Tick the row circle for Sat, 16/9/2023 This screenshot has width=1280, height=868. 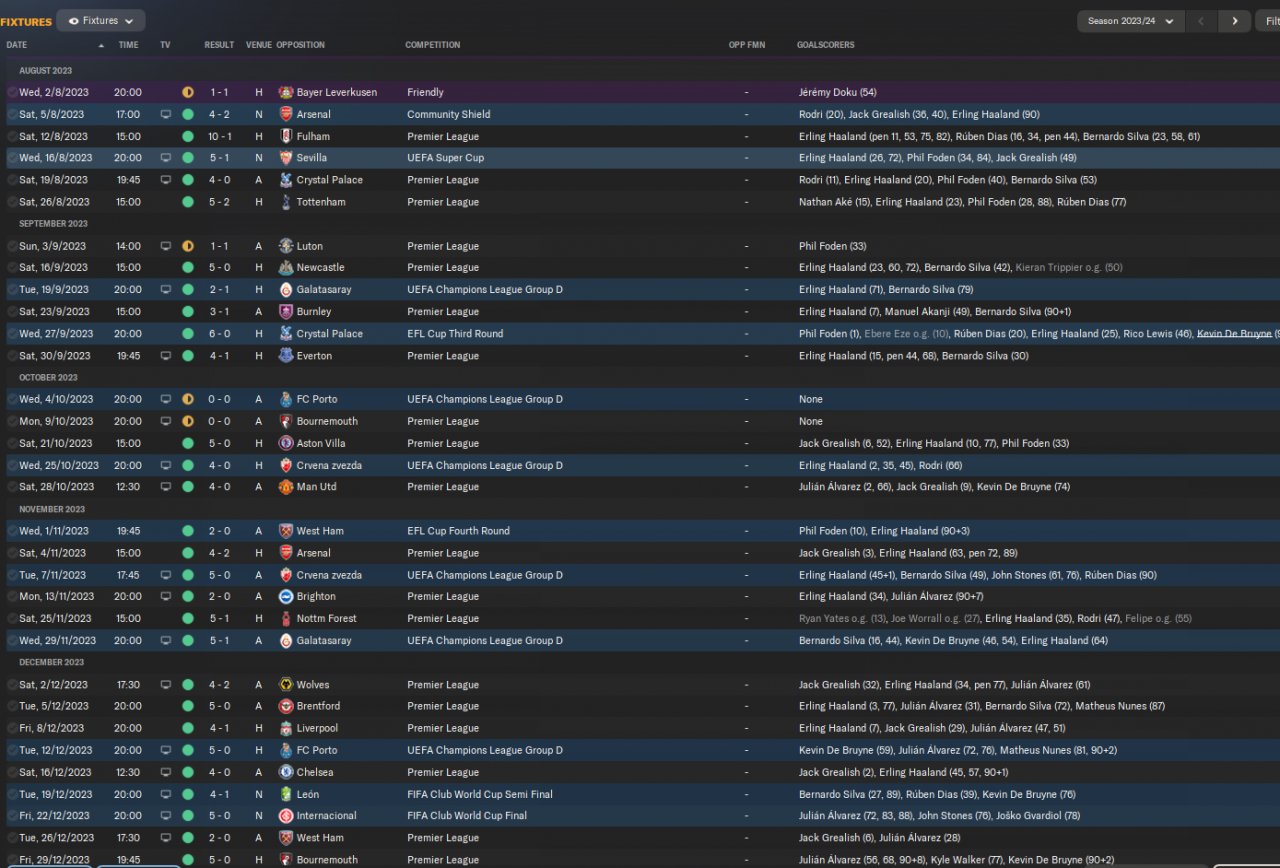[x=12, y=268]
